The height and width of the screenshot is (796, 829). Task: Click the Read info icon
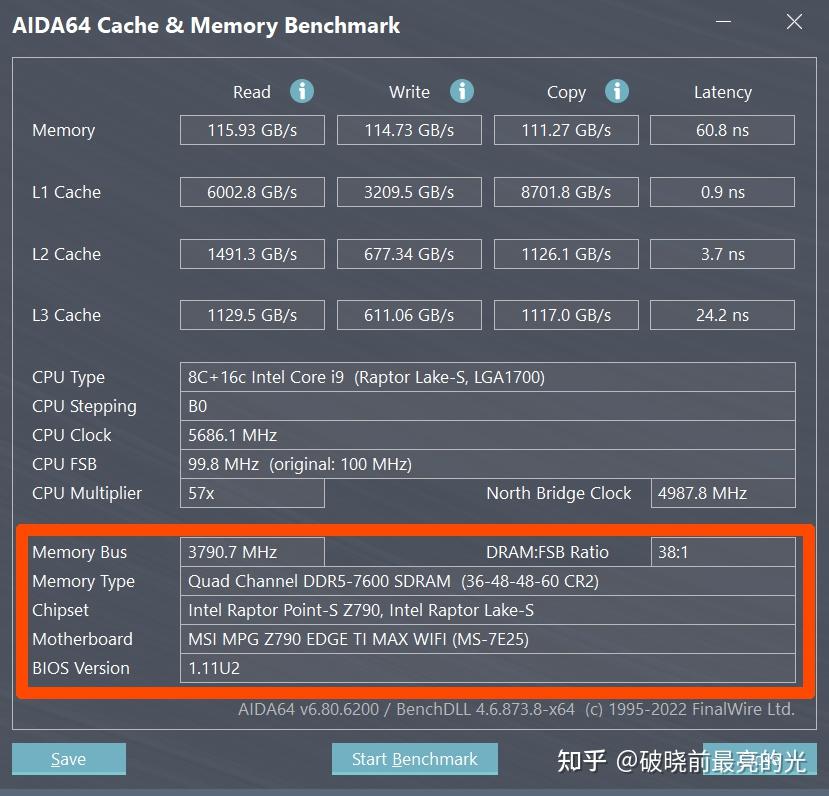pyautogui.click(x=302, y=92)
